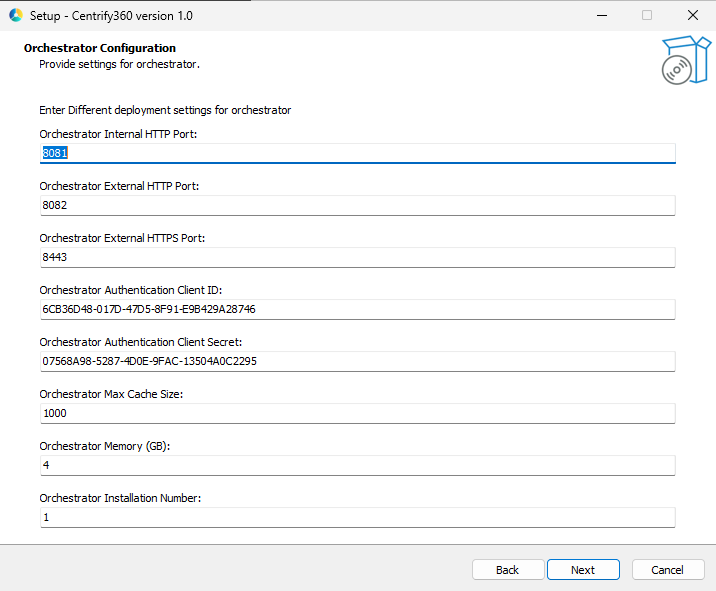Click the 'Provide settings for orchestrator.' text

pos(119,64)
